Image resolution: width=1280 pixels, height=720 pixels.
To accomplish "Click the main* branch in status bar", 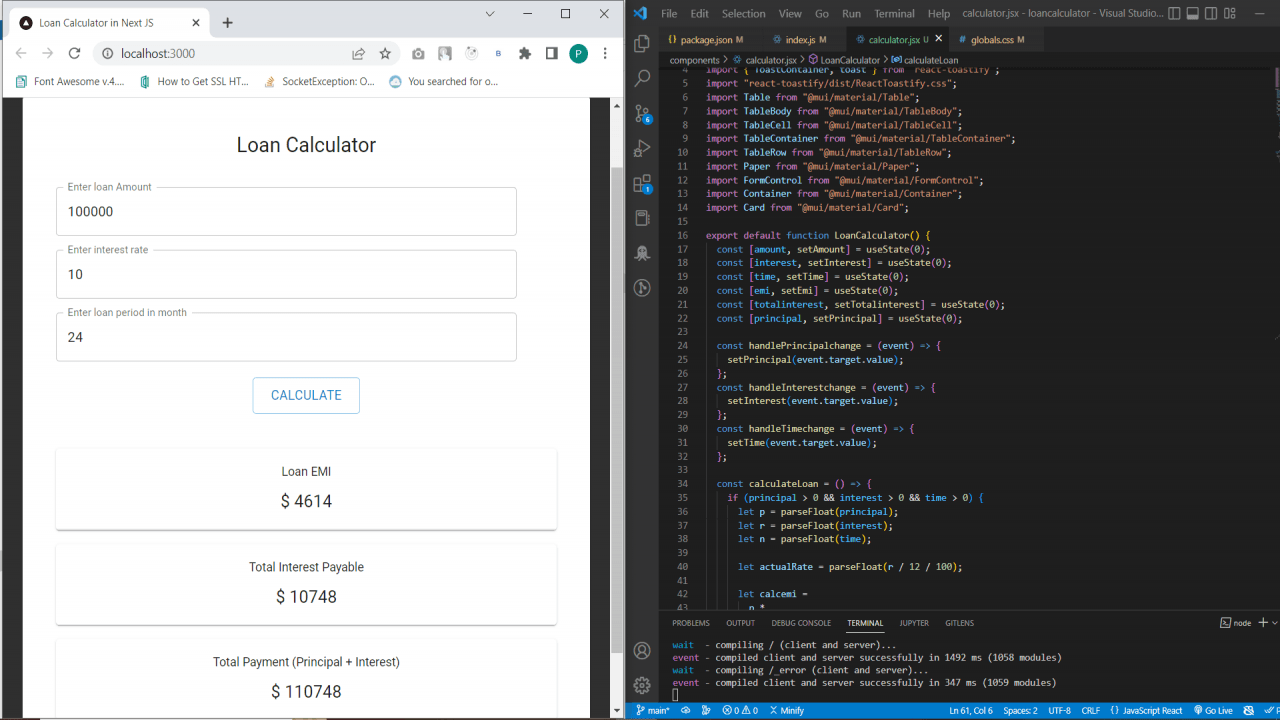I will (653, 710).
